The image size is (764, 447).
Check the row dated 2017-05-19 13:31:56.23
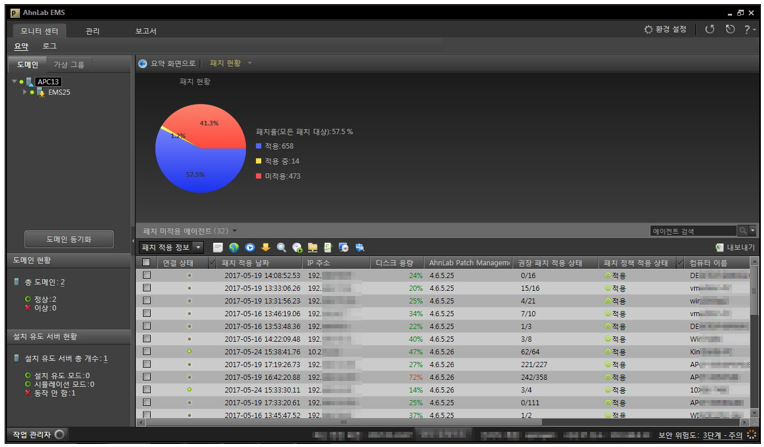click(x=147, y=301)
